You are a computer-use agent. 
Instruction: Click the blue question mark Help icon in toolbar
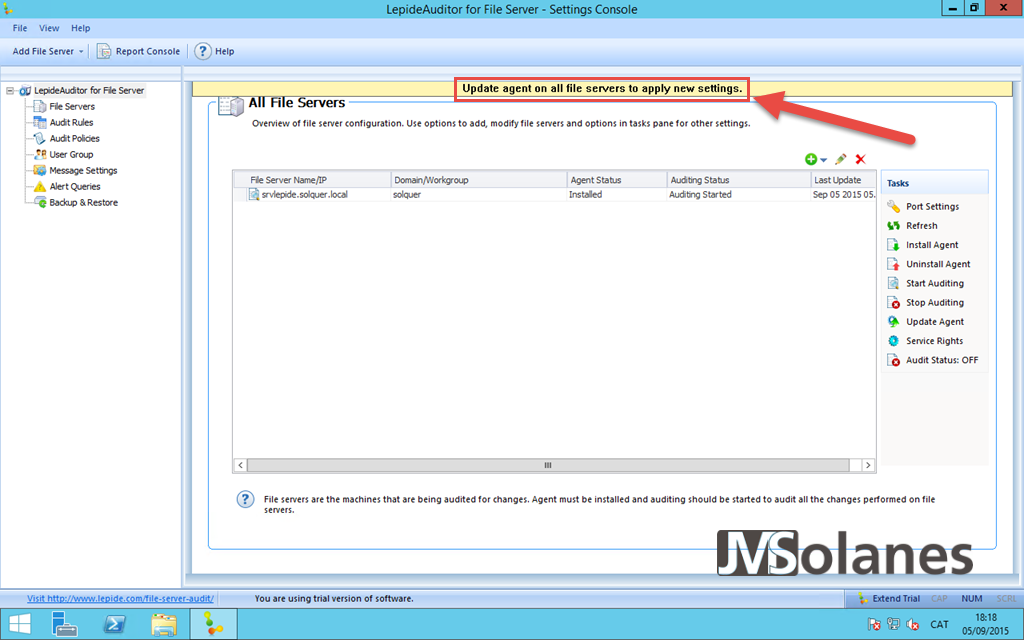[203, 51]
